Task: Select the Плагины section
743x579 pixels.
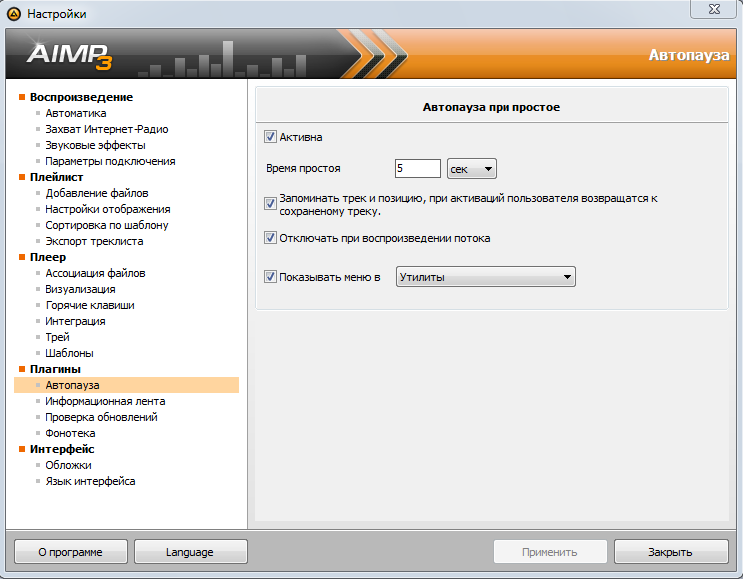Action: coord(55,369)
